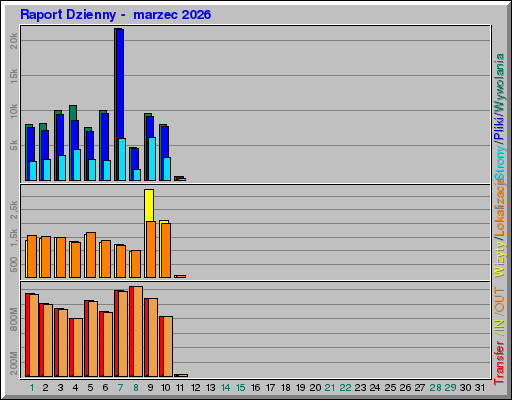Image resolution: width=512 pixels, height=400 pixels.
Task: Click day label 21 on the axis
Action: coord(330,388)
